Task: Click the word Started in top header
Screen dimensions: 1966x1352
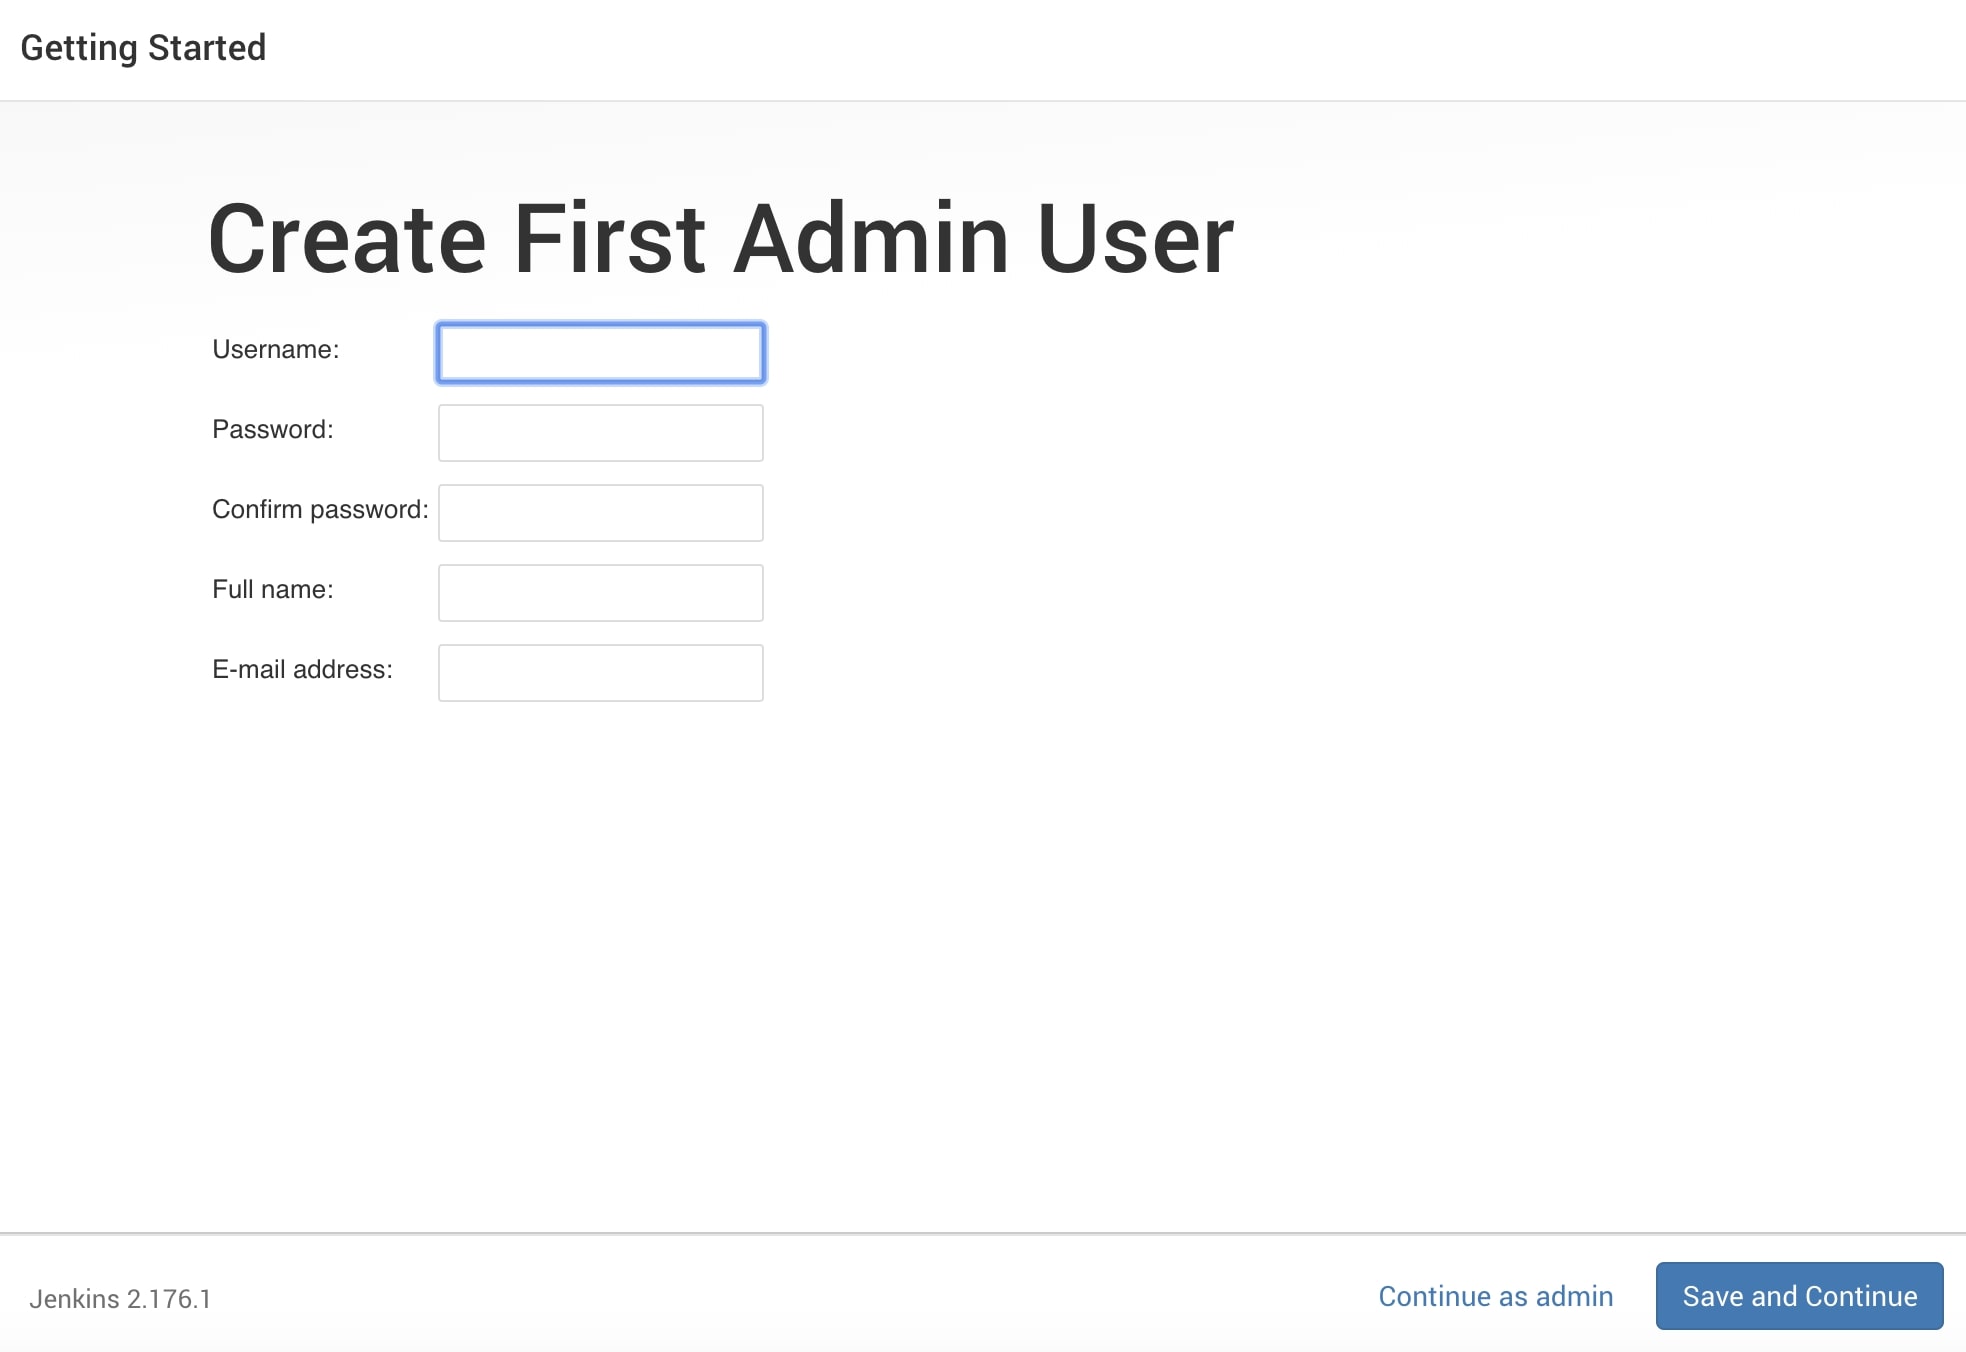Action: coord(206,48)
